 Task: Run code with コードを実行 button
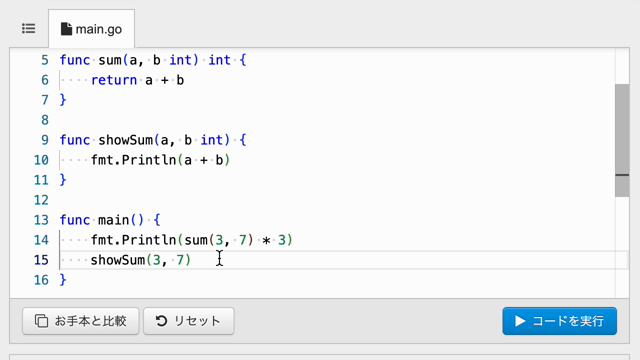click(x=560, y=321)
